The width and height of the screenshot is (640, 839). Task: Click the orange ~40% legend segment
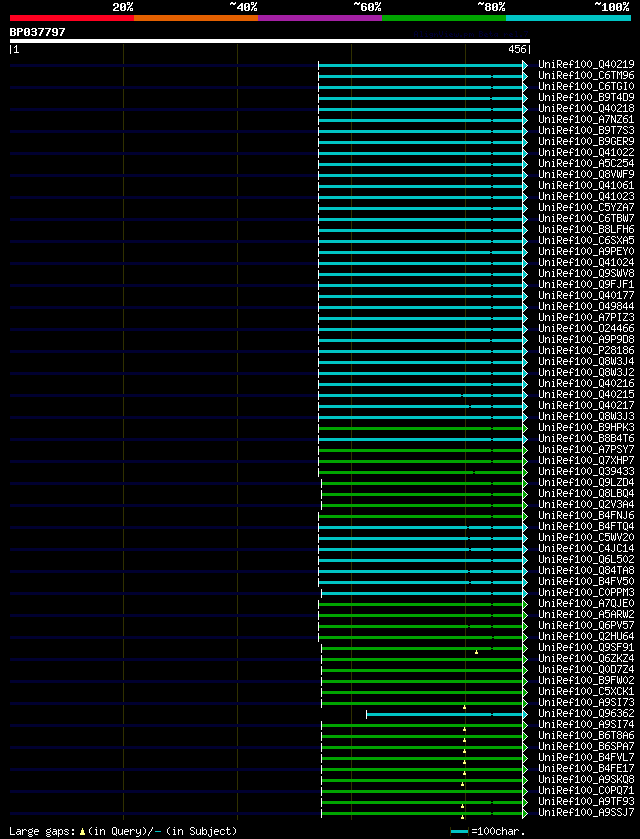click(196, 18)
